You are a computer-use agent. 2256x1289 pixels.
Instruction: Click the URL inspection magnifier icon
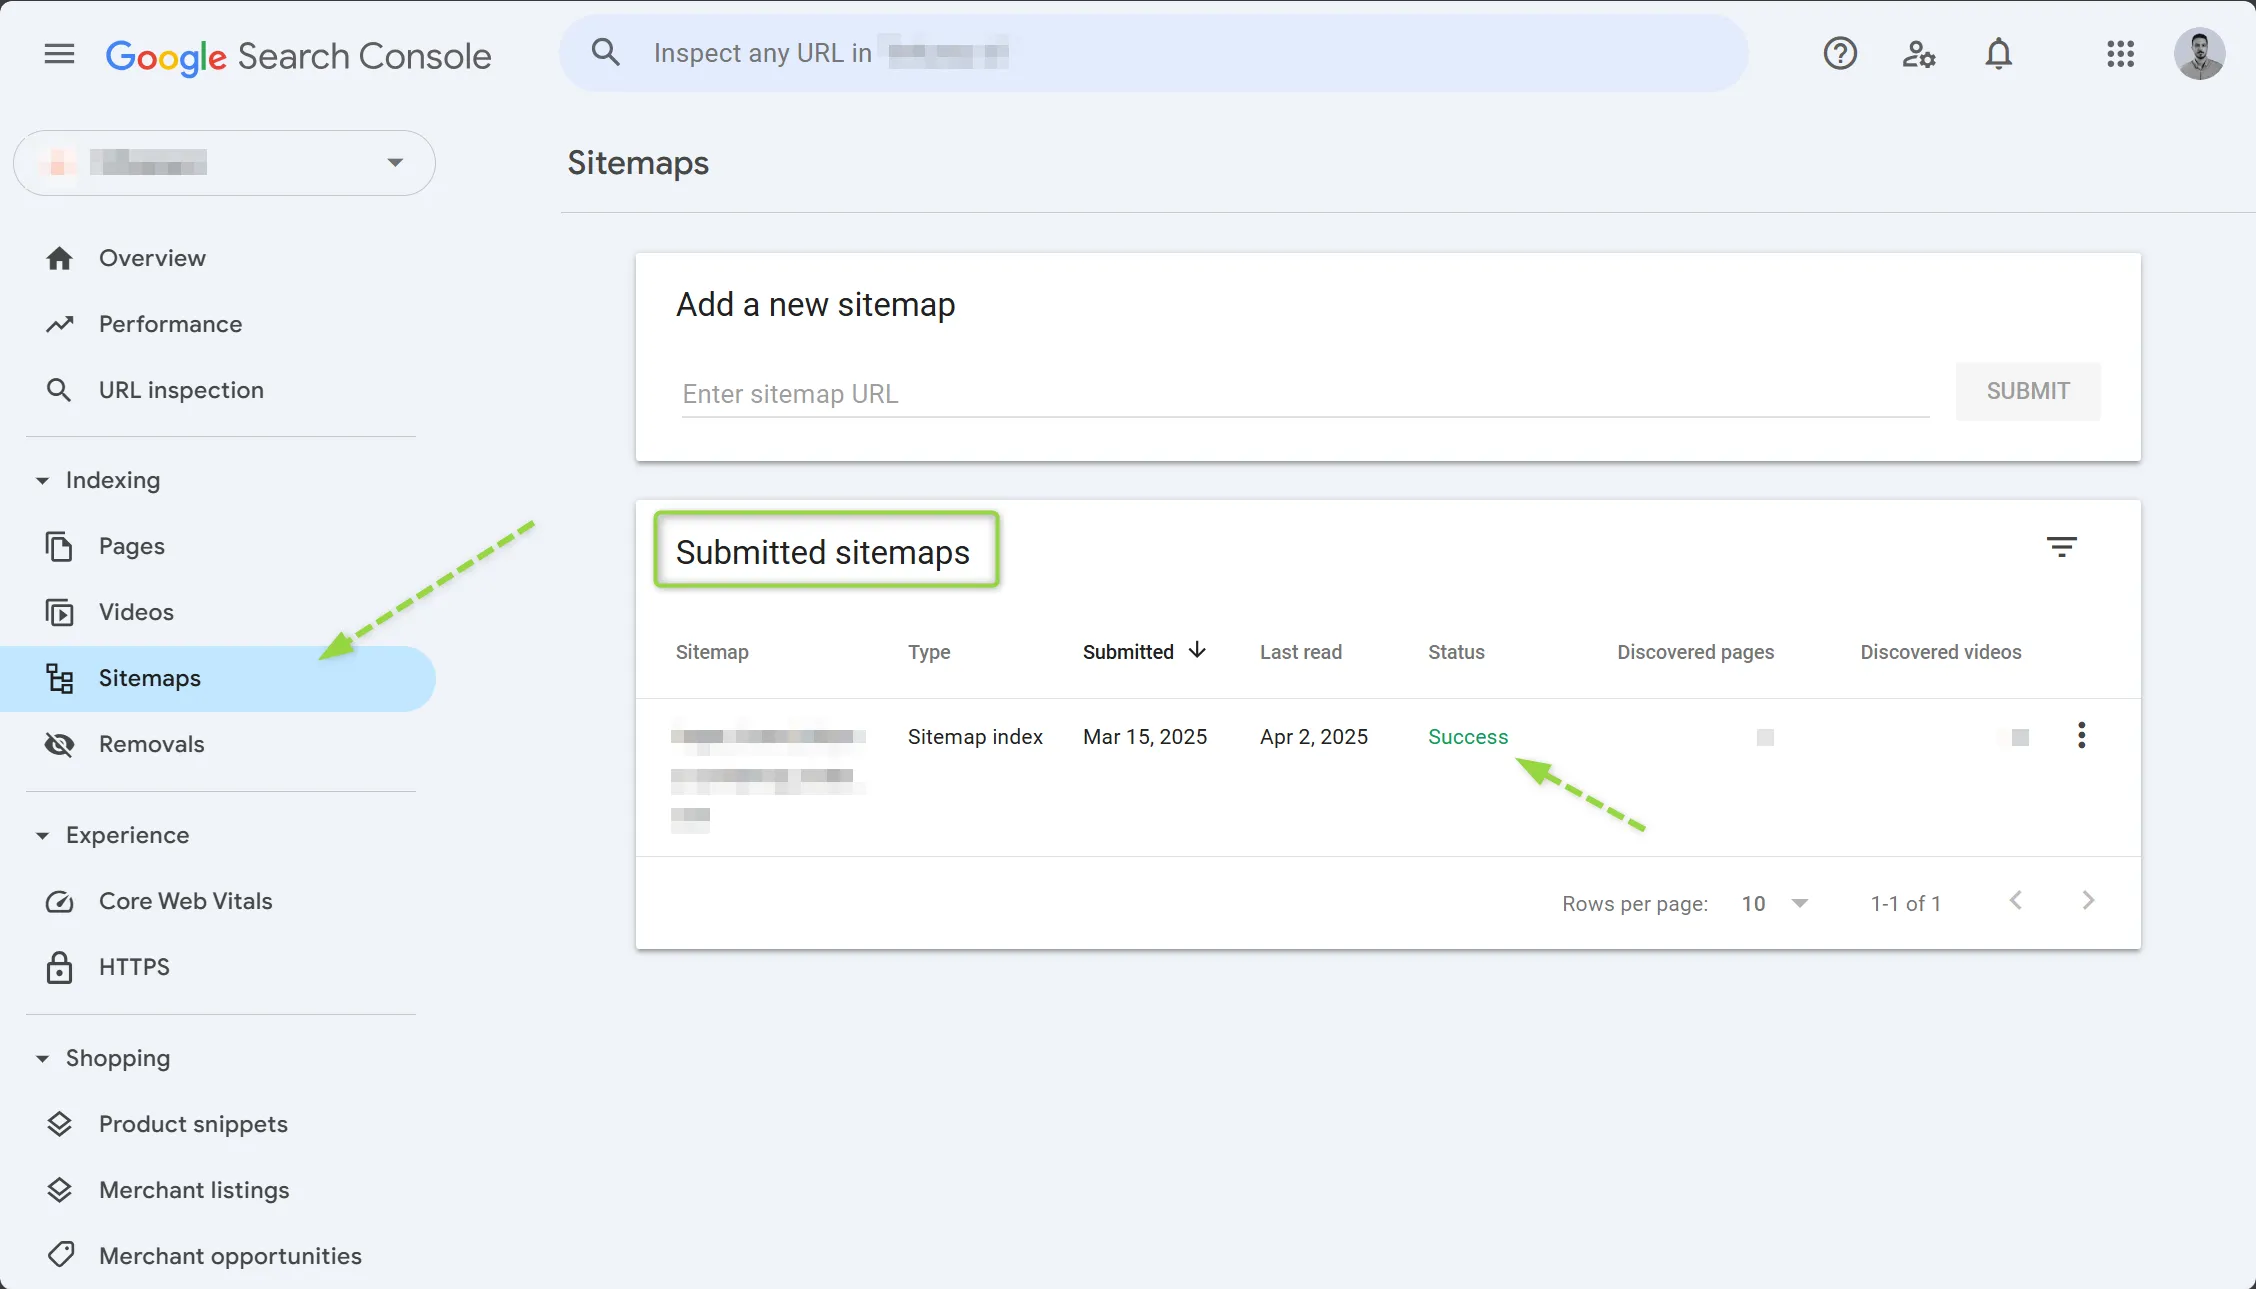coord(59,390)
